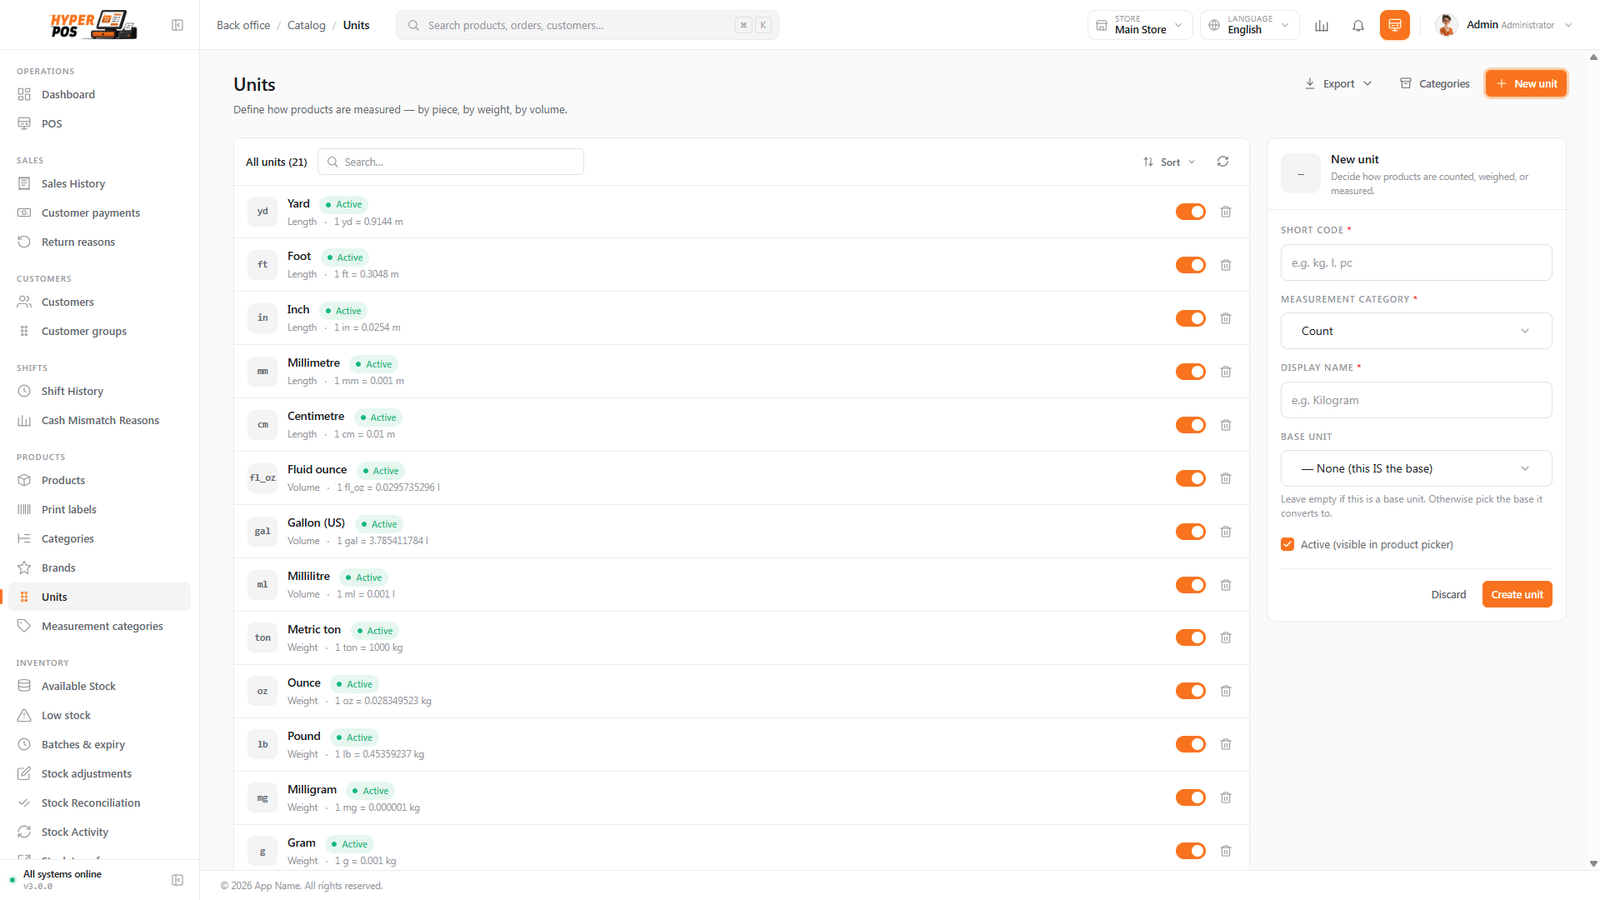1600x900 pixels.
Task: Click the page scrollbar down arrow
Action: (x=1593, y=864)
